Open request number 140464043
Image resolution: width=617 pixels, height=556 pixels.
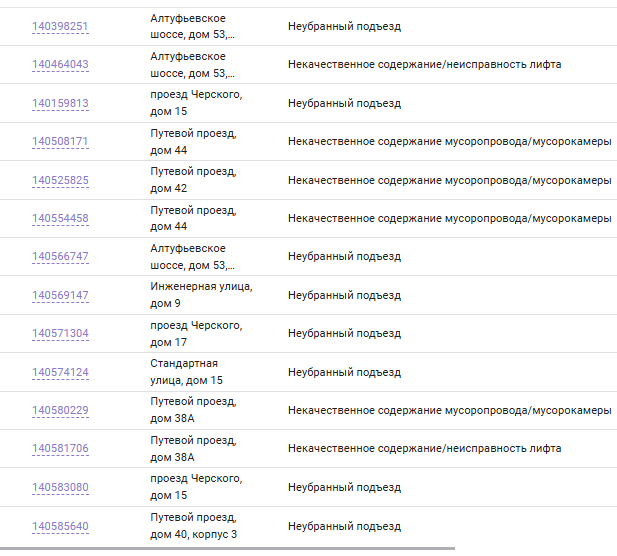(x=60, y=64)
